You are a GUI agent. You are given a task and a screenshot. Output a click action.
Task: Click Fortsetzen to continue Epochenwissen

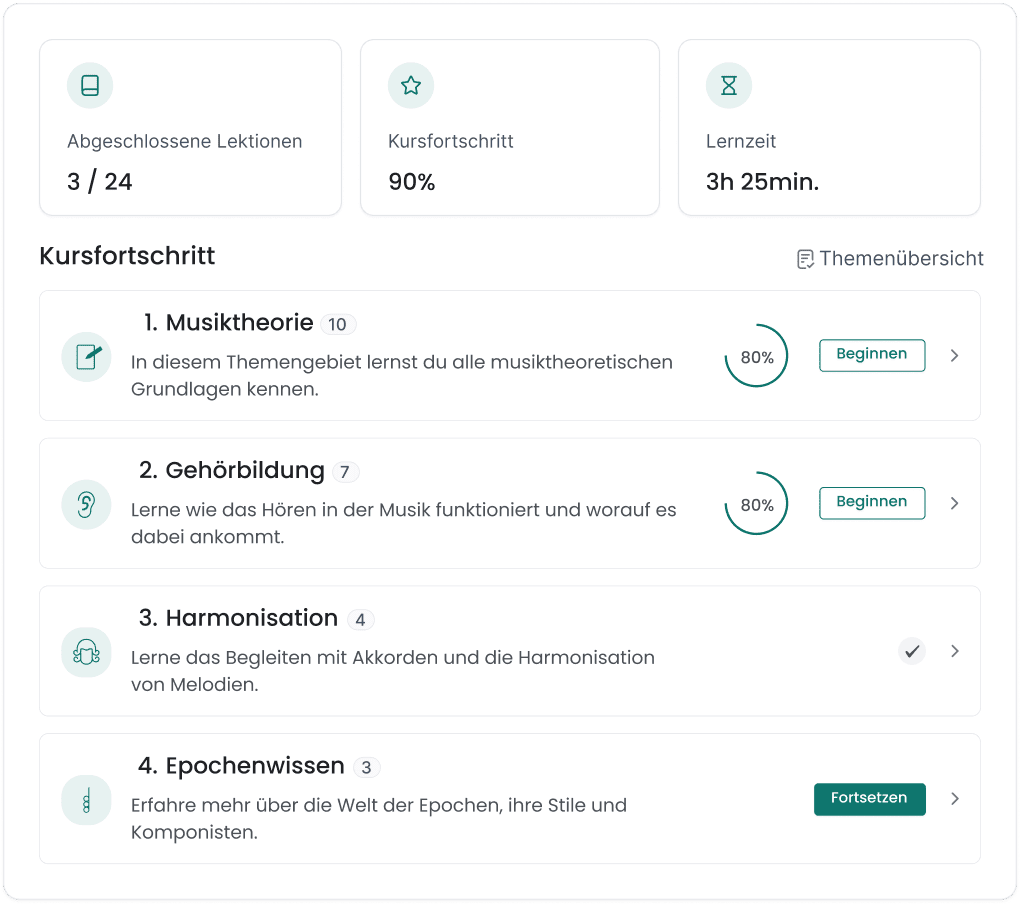(x=869, y=799)
